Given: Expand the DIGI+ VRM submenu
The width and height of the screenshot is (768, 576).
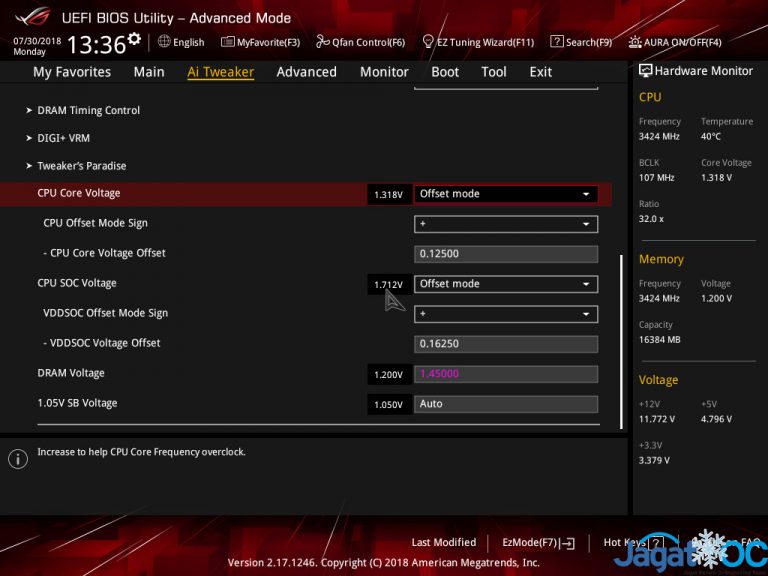Looking at the screenshot, I should (63, 138).
